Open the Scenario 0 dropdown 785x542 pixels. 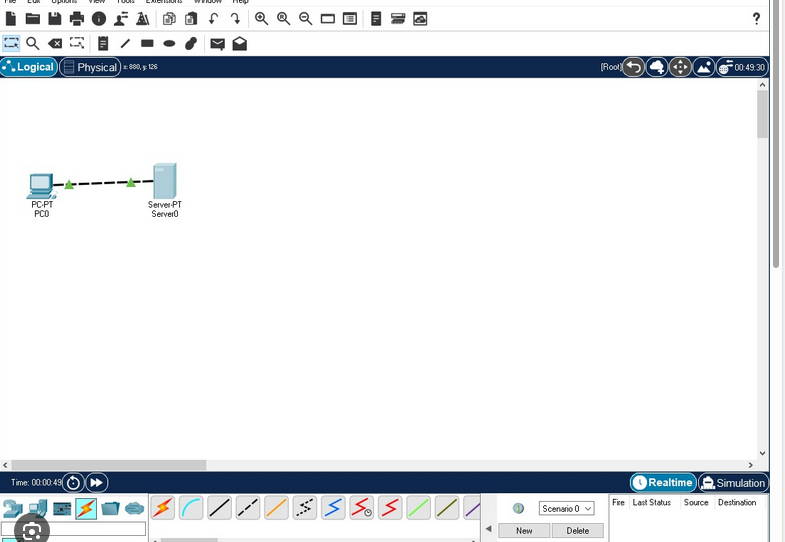(x=566, y=508)
